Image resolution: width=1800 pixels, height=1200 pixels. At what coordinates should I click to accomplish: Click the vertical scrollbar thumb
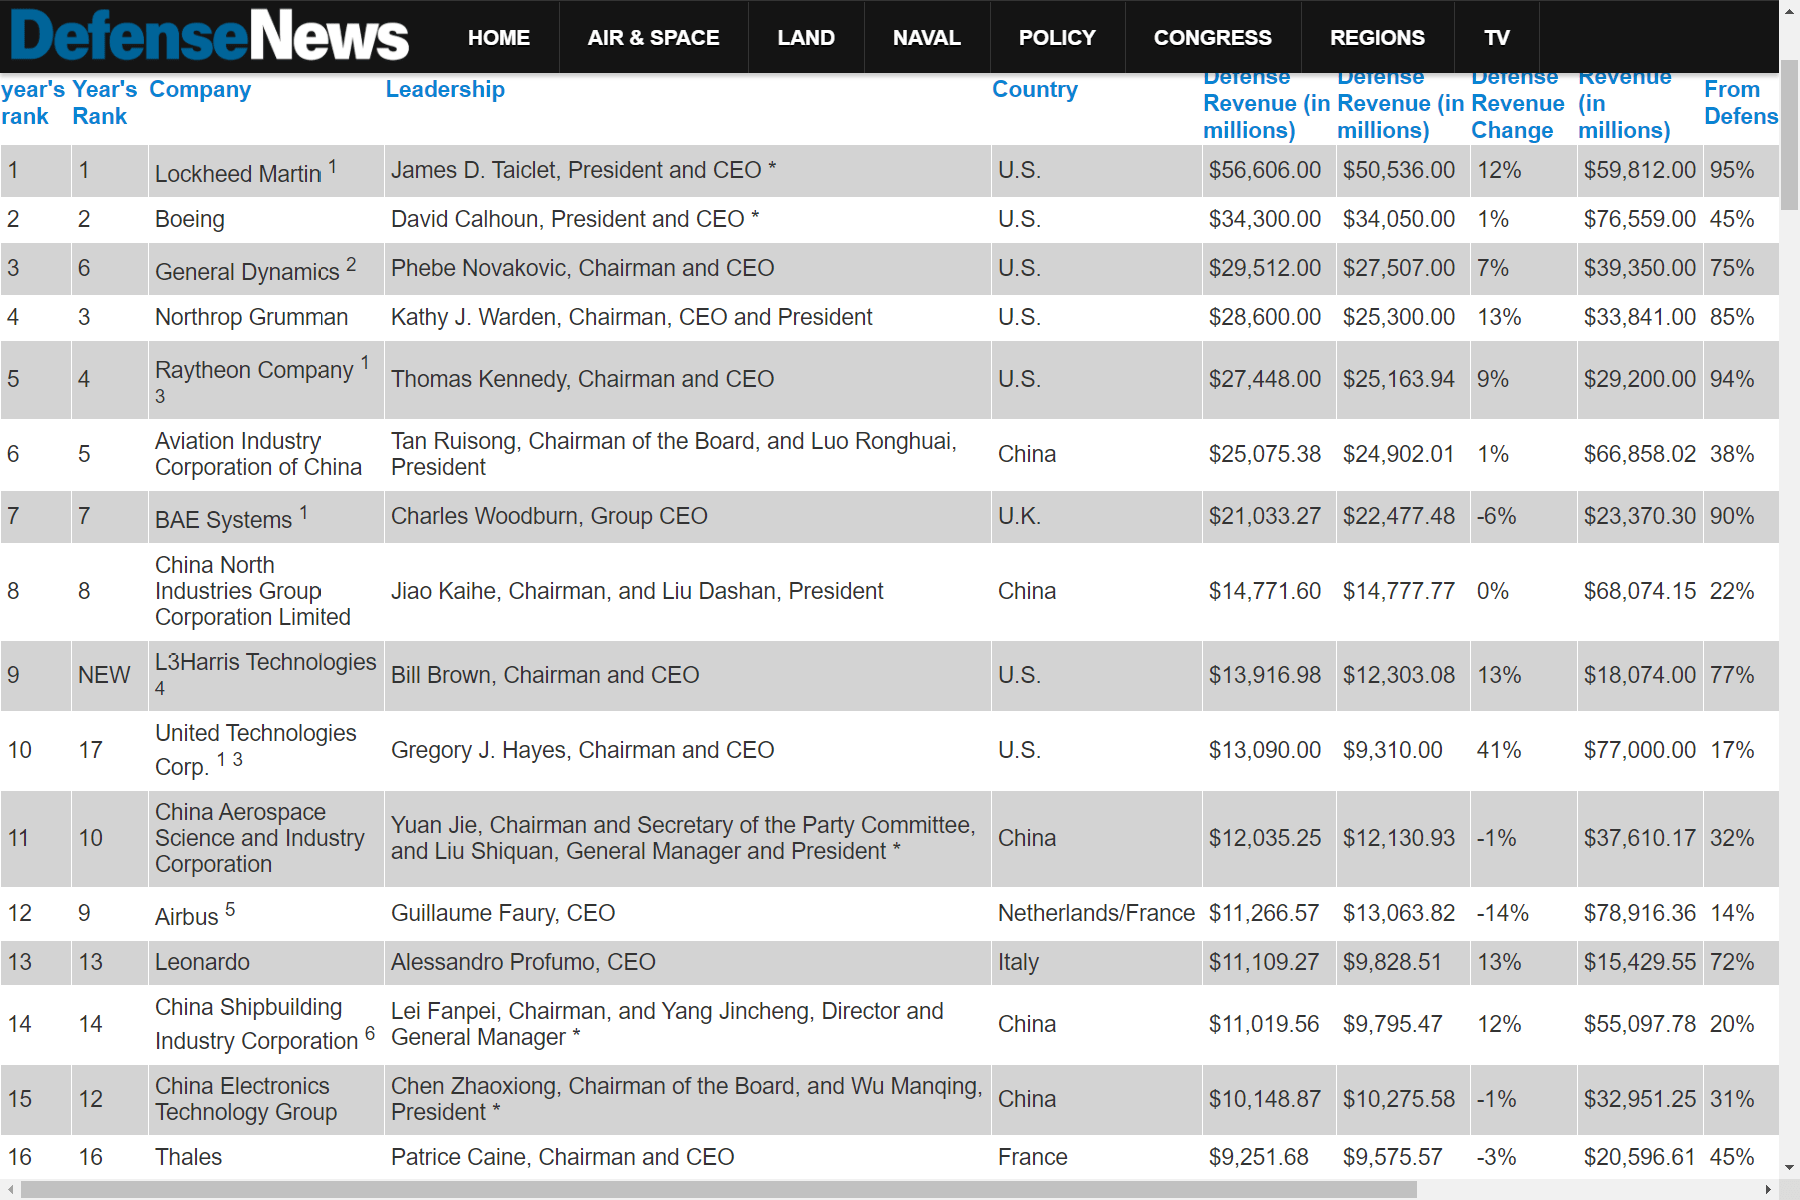point(1790,135)
